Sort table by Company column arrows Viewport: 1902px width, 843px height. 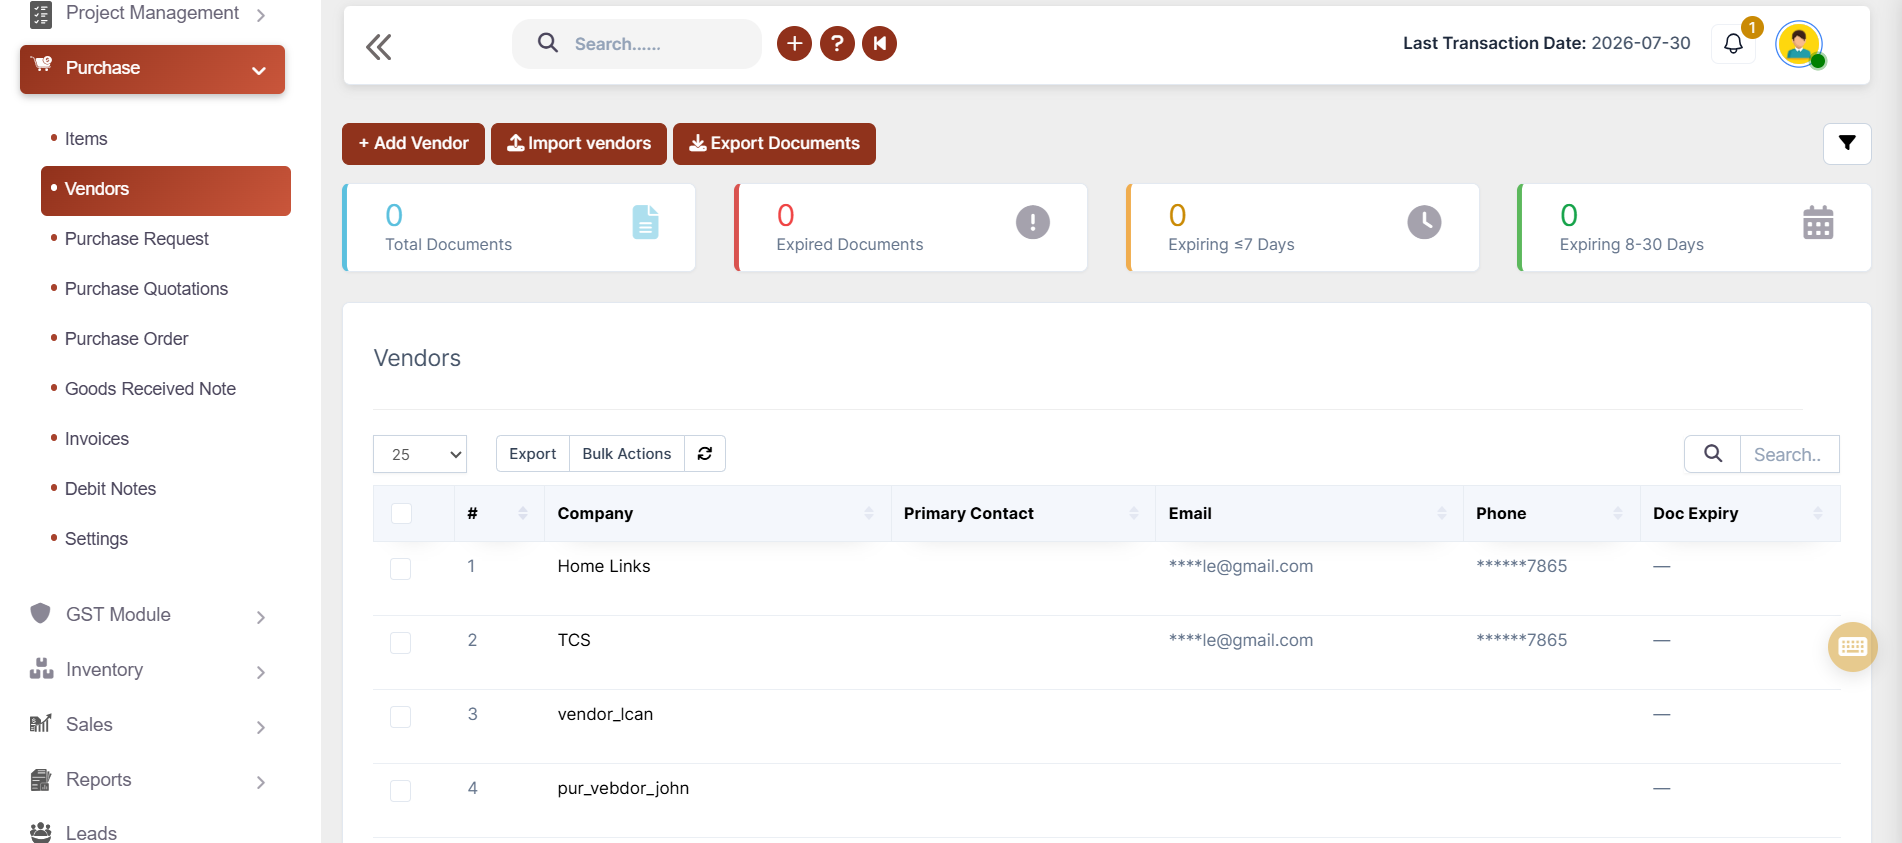click(869, 513)
